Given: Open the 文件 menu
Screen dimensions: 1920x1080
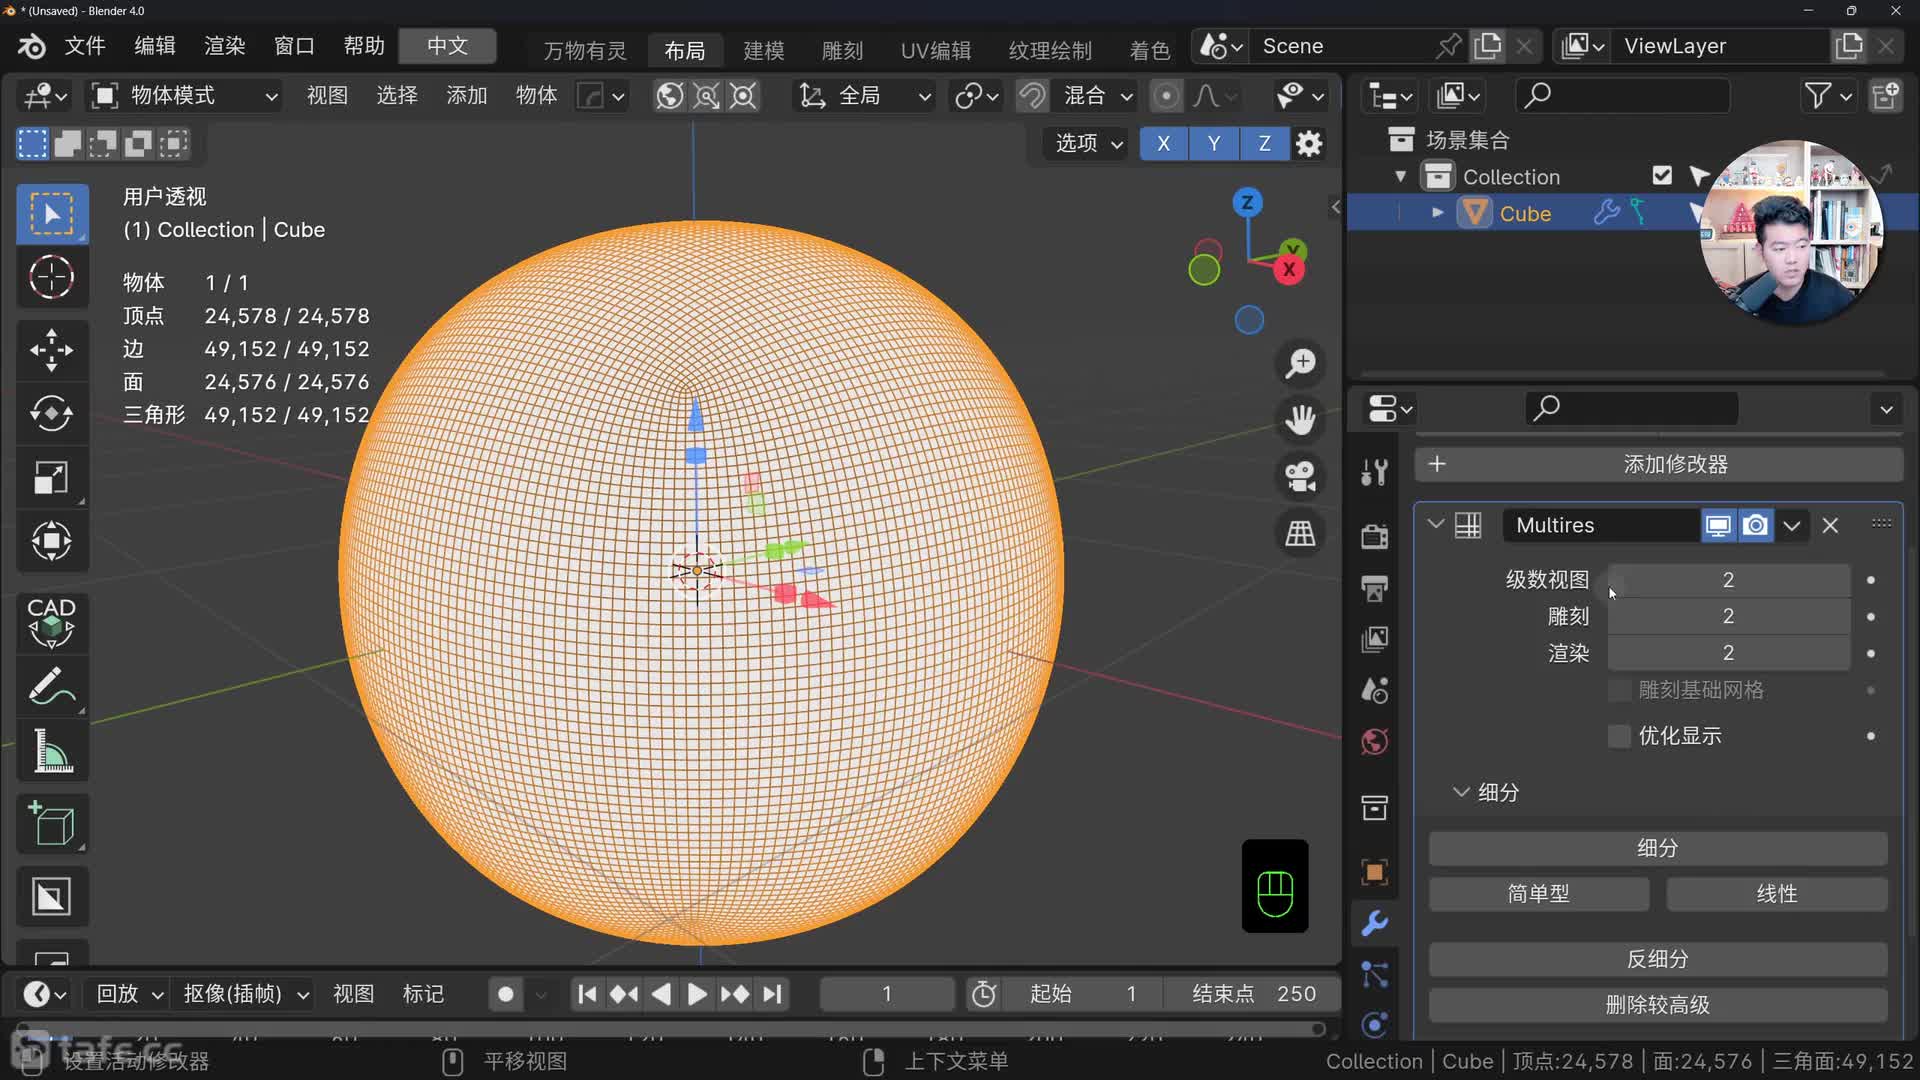Looking at the screenshot, I should [x=84, y=46].
